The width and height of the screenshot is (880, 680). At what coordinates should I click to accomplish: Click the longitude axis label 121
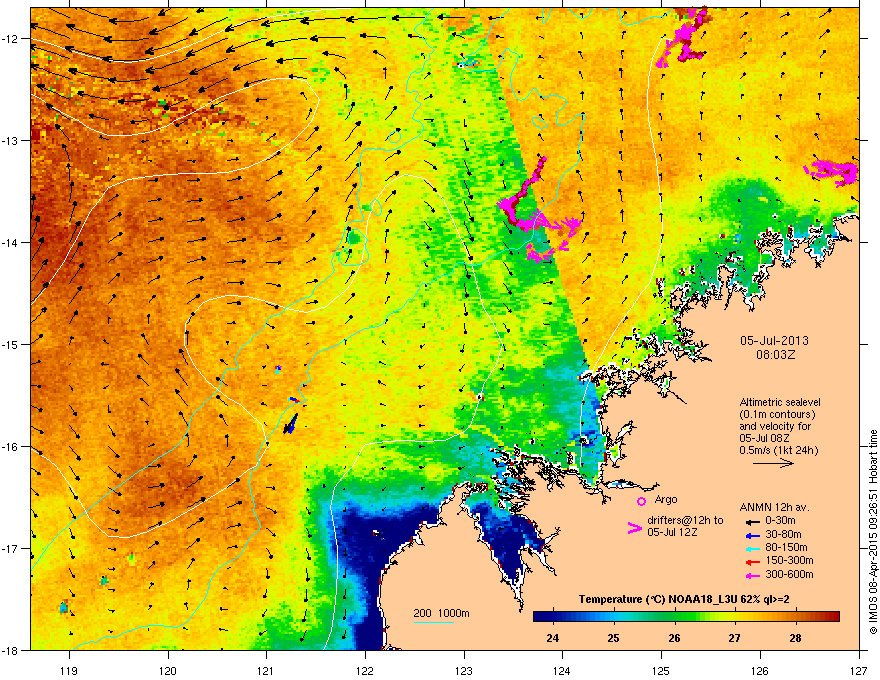point(266,670)
